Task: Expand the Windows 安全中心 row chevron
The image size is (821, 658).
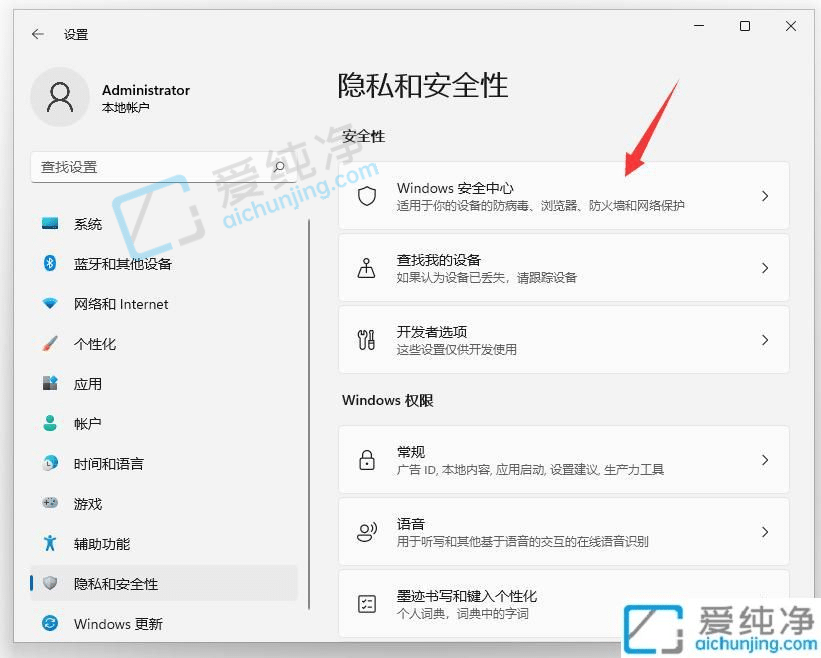Action: click(x=763, y=196)
